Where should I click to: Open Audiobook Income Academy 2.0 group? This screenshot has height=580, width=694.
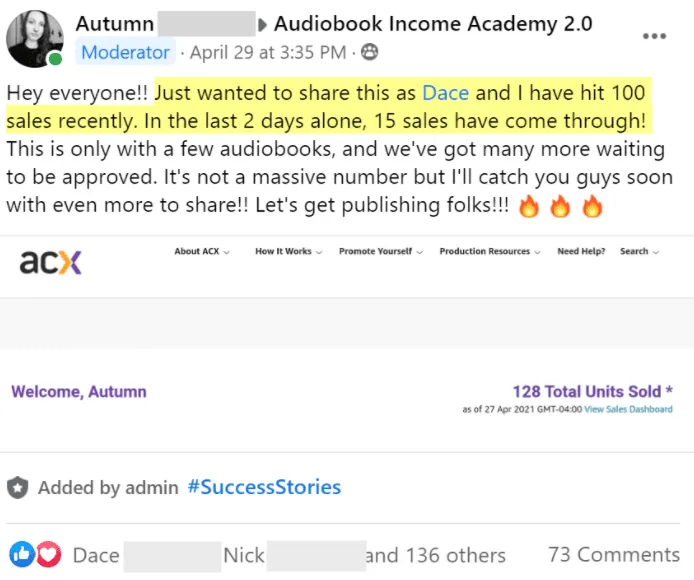point(433,24)
